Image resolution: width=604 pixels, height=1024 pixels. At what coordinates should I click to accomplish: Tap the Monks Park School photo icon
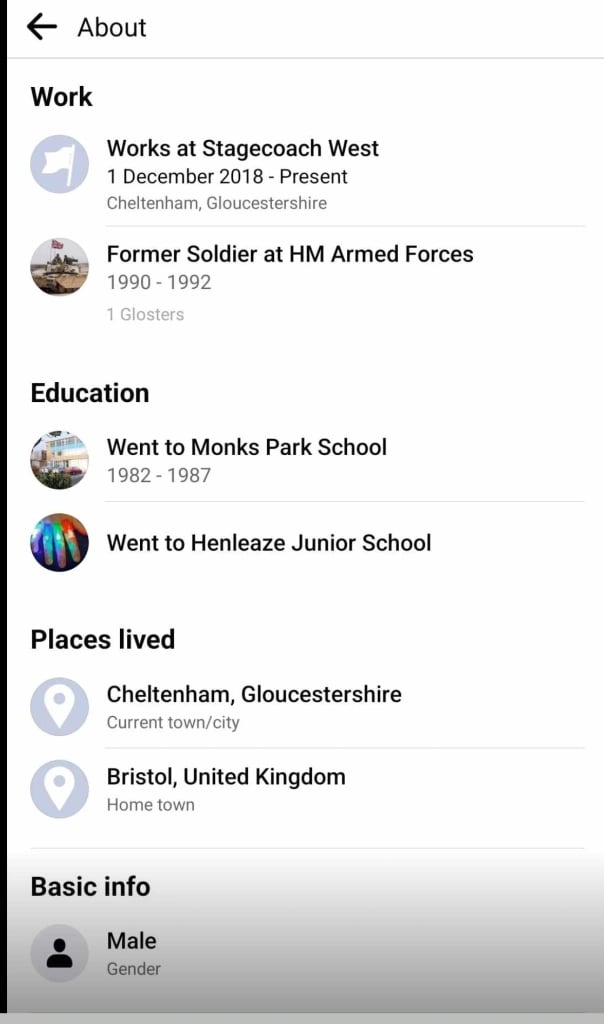60,460
